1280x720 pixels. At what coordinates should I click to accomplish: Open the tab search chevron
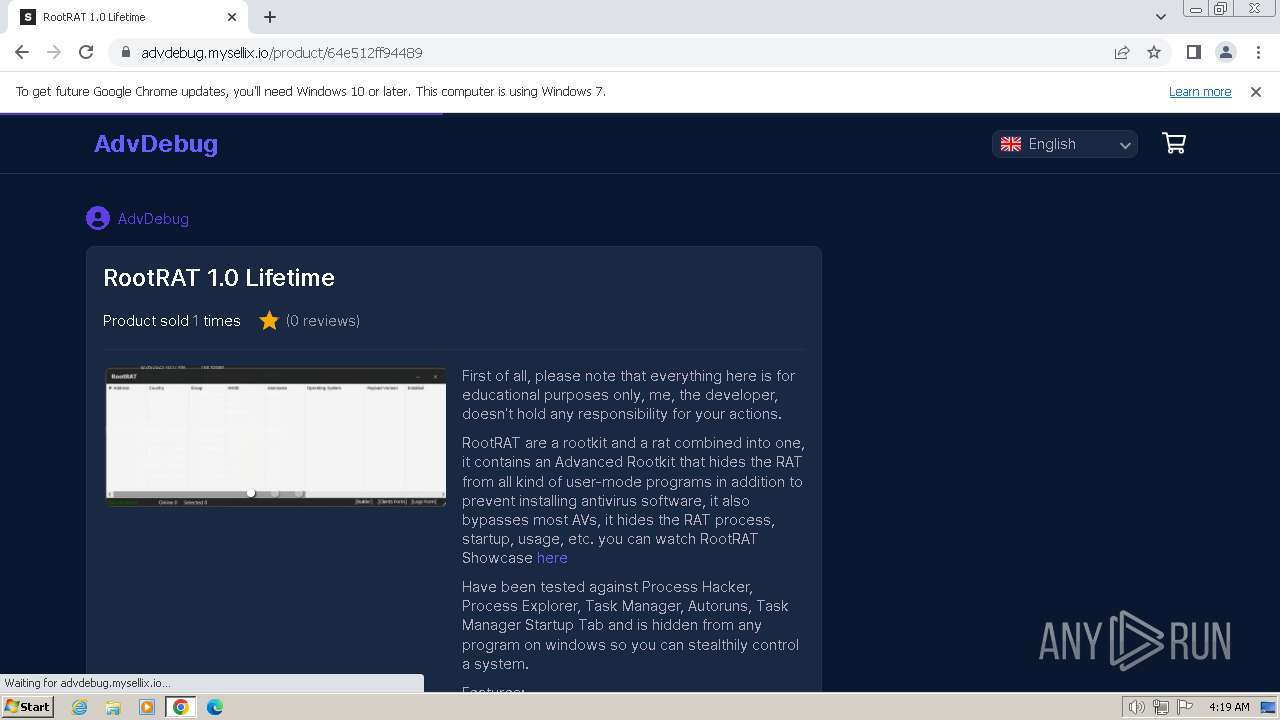1160,17
